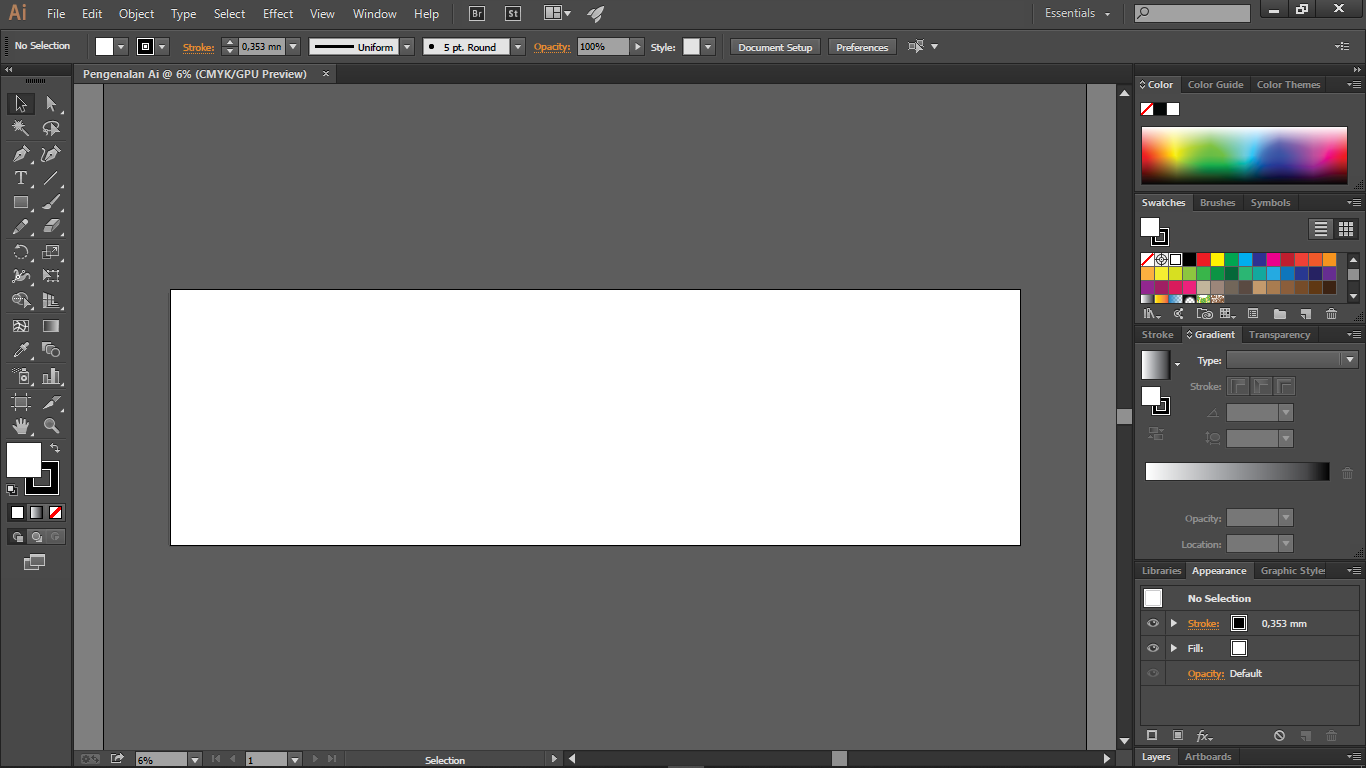Image resolution: width=1366 pixels, height=768 pixels.
Task: Set paint mode to None
Action: pyautogui.click(x=56, y=512)
